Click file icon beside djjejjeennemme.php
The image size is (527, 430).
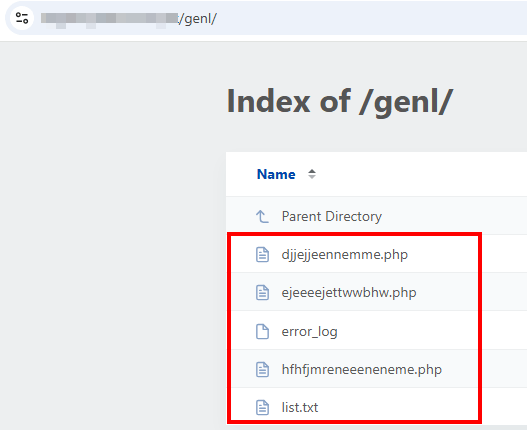coord(262,254)
